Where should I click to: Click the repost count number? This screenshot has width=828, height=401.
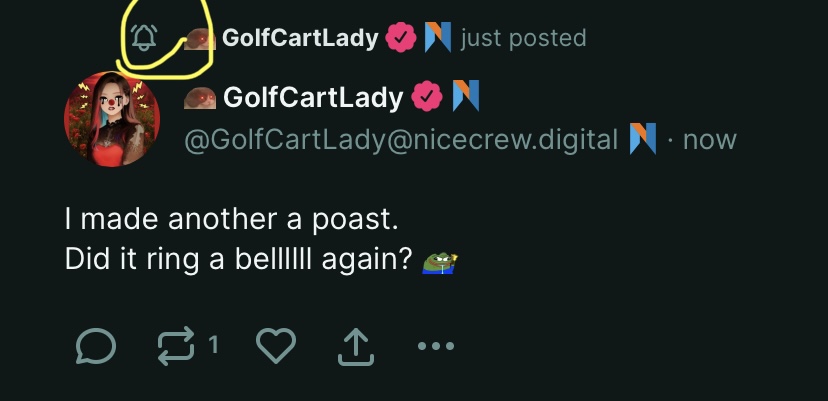(x=214, y=346)
